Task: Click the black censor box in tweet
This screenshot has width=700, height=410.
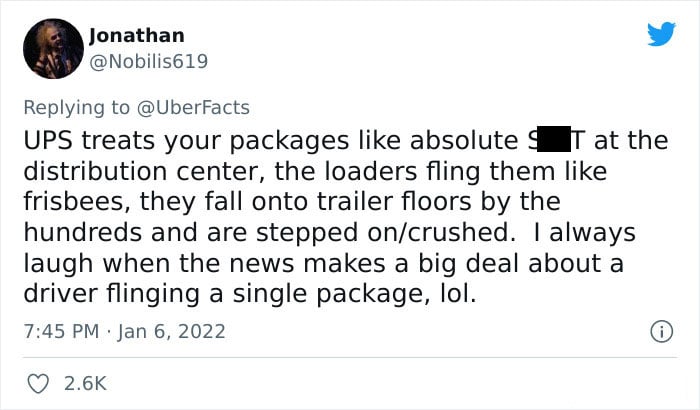Action: 554,139
